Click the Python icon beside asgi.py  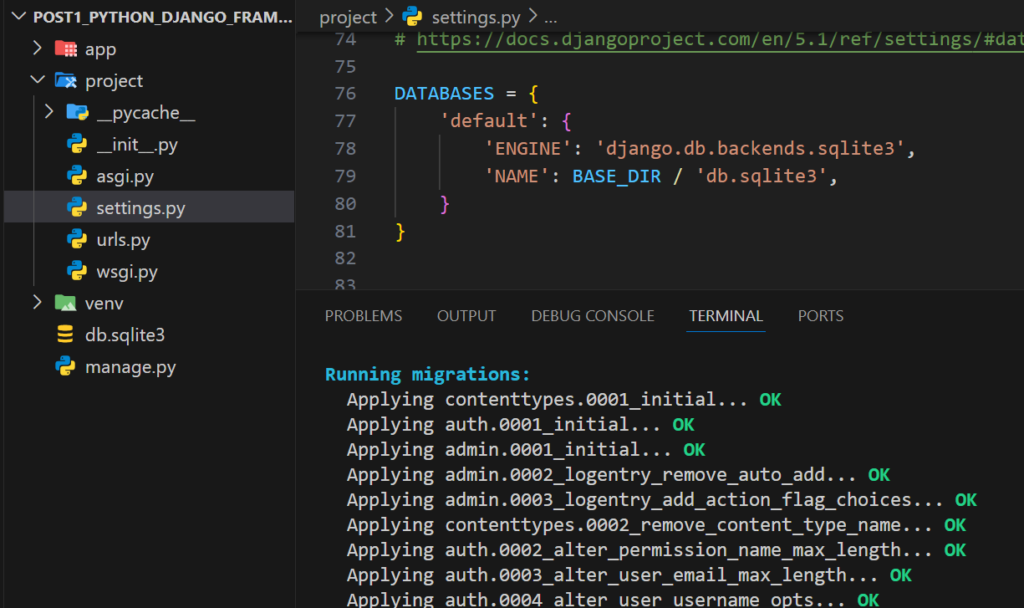[77, 176]
